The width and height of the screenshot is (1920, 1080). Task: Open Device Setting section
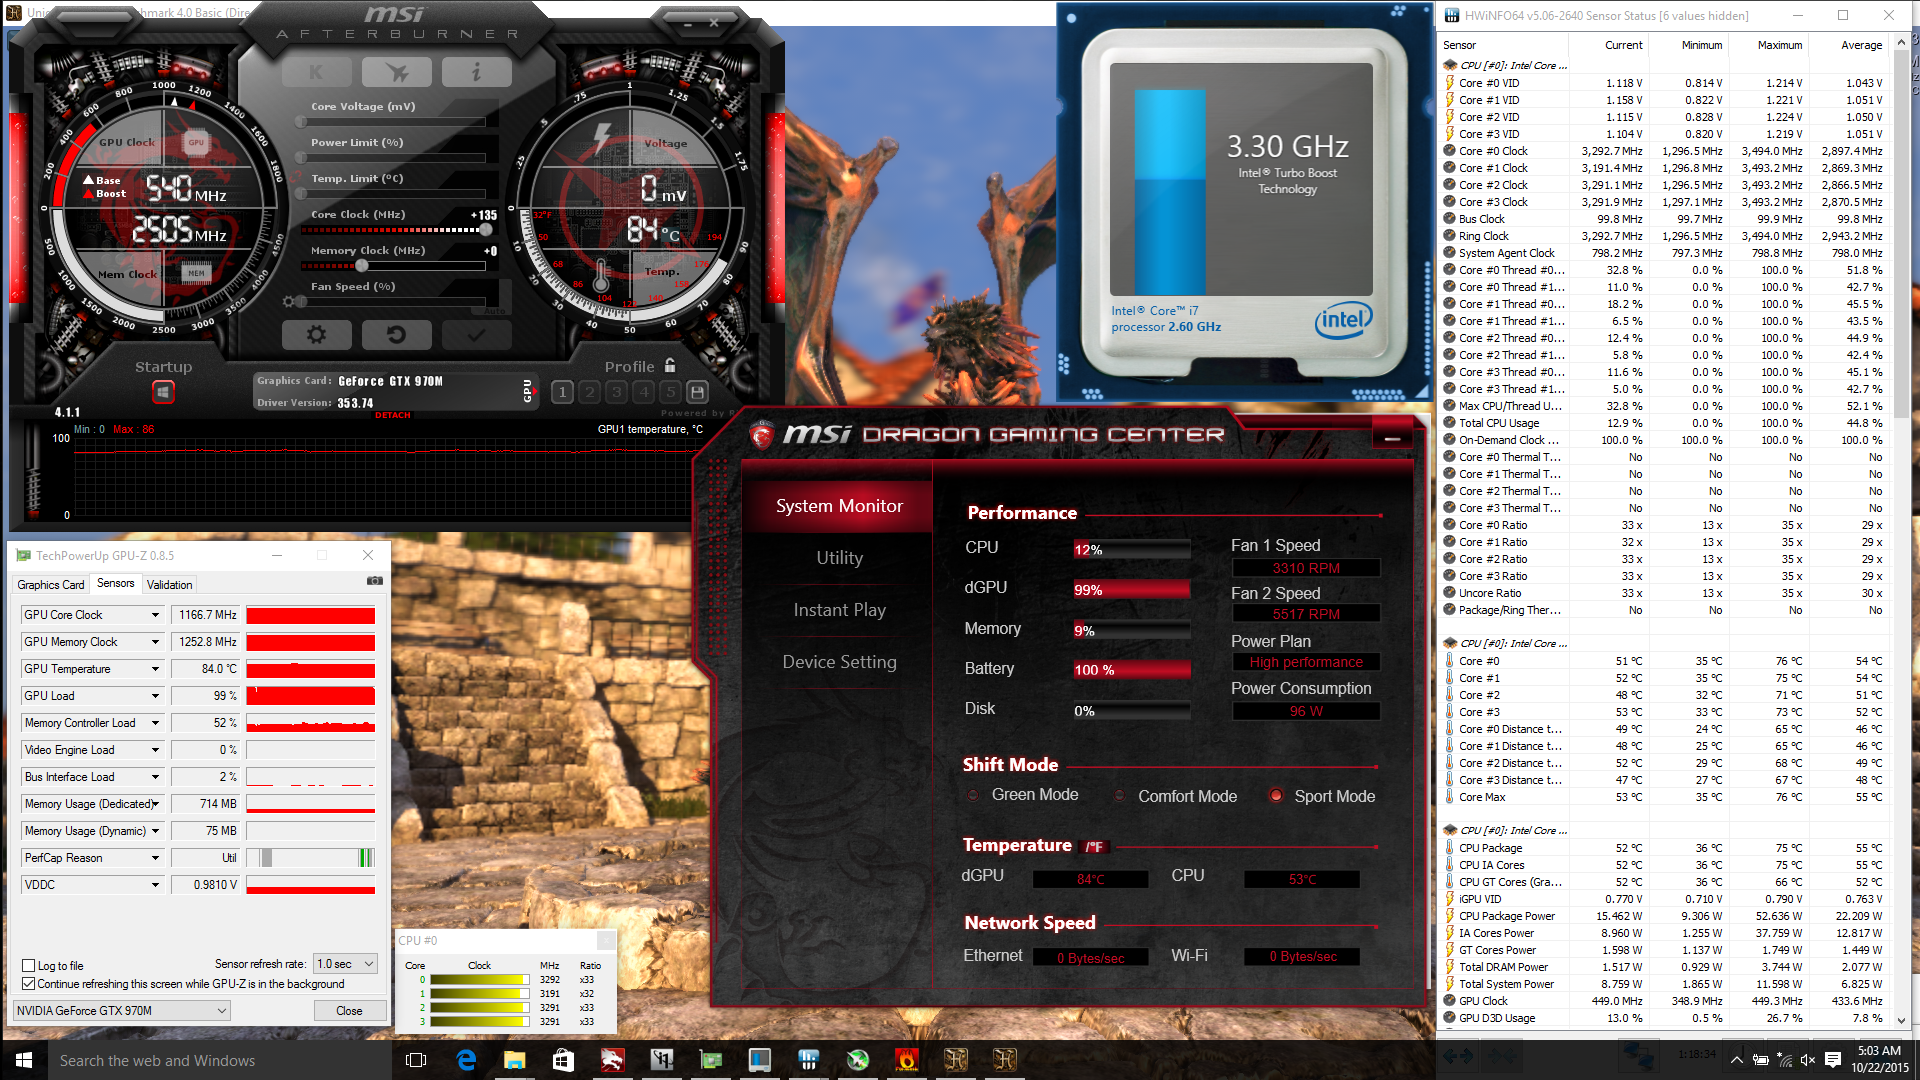tap(839, 662)
